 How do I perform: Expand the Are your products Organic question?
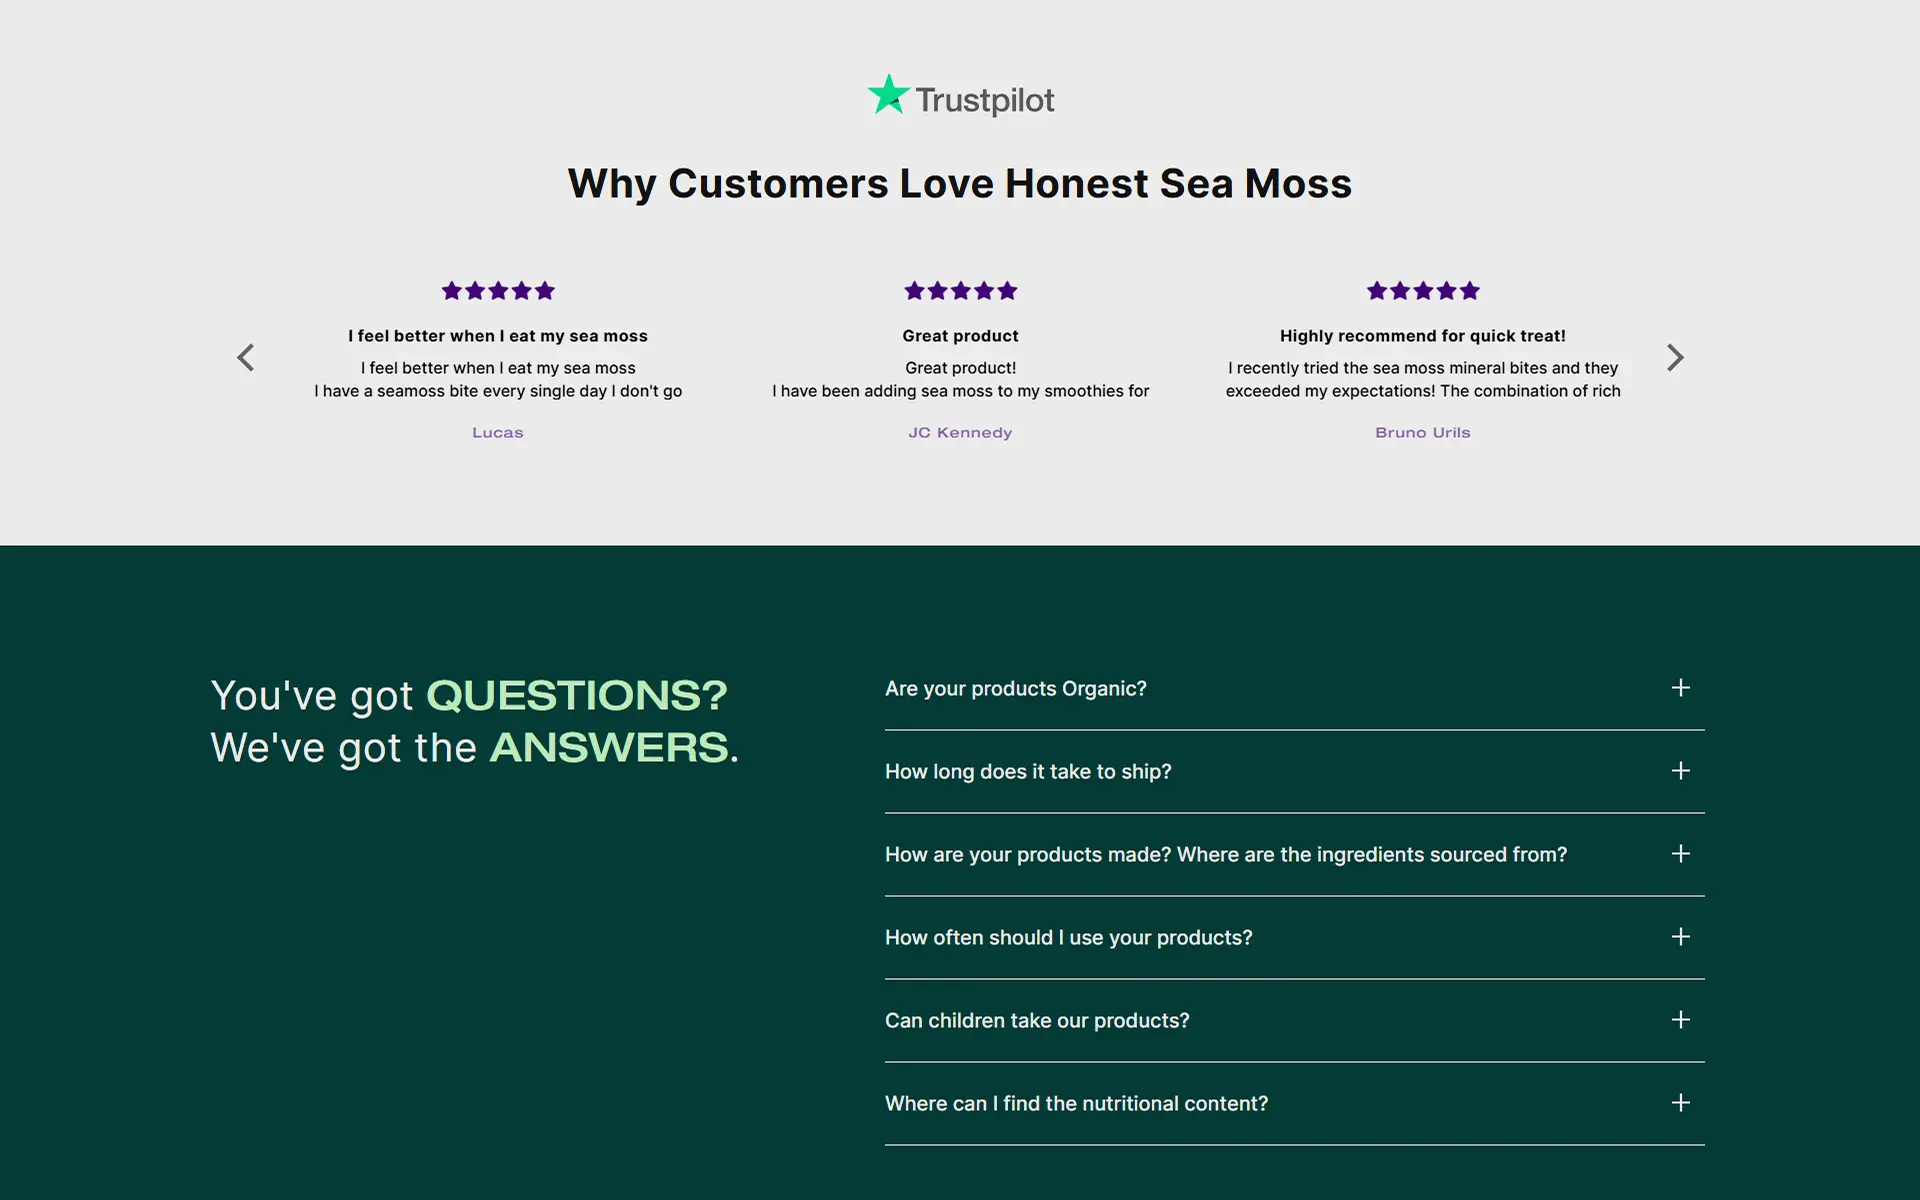1294,689
